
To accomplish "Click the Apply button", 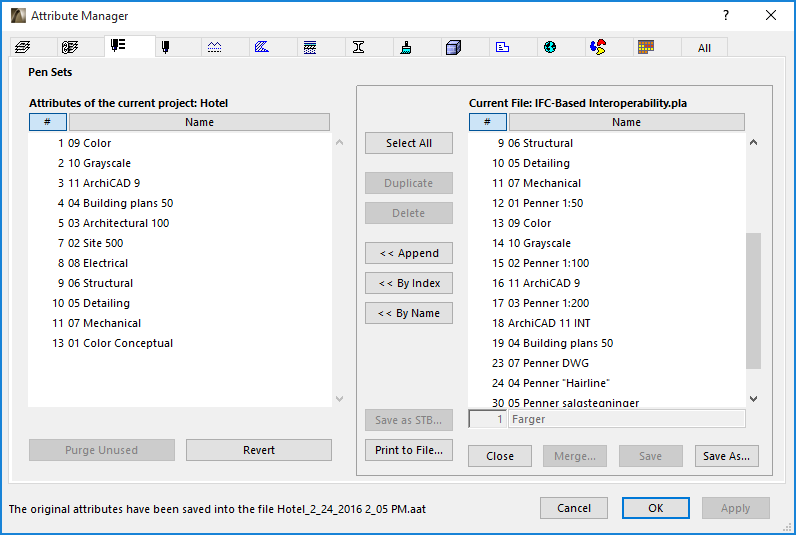I will click(736, 508).
